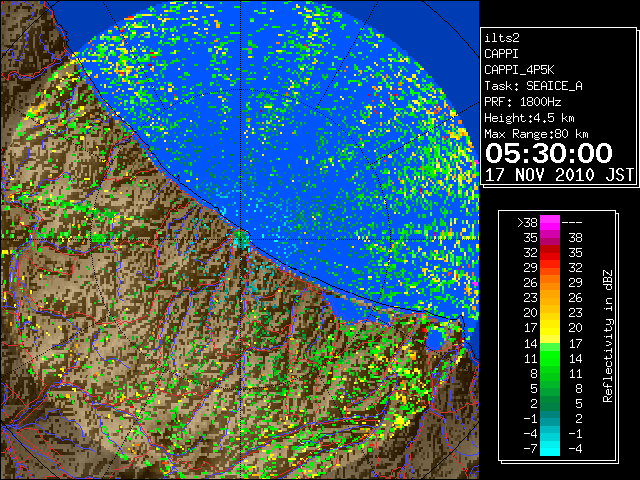Click the "Reflectivity in dBZ" legend title
This screenshot has width=640, height=480.
[x=608, y=336]
